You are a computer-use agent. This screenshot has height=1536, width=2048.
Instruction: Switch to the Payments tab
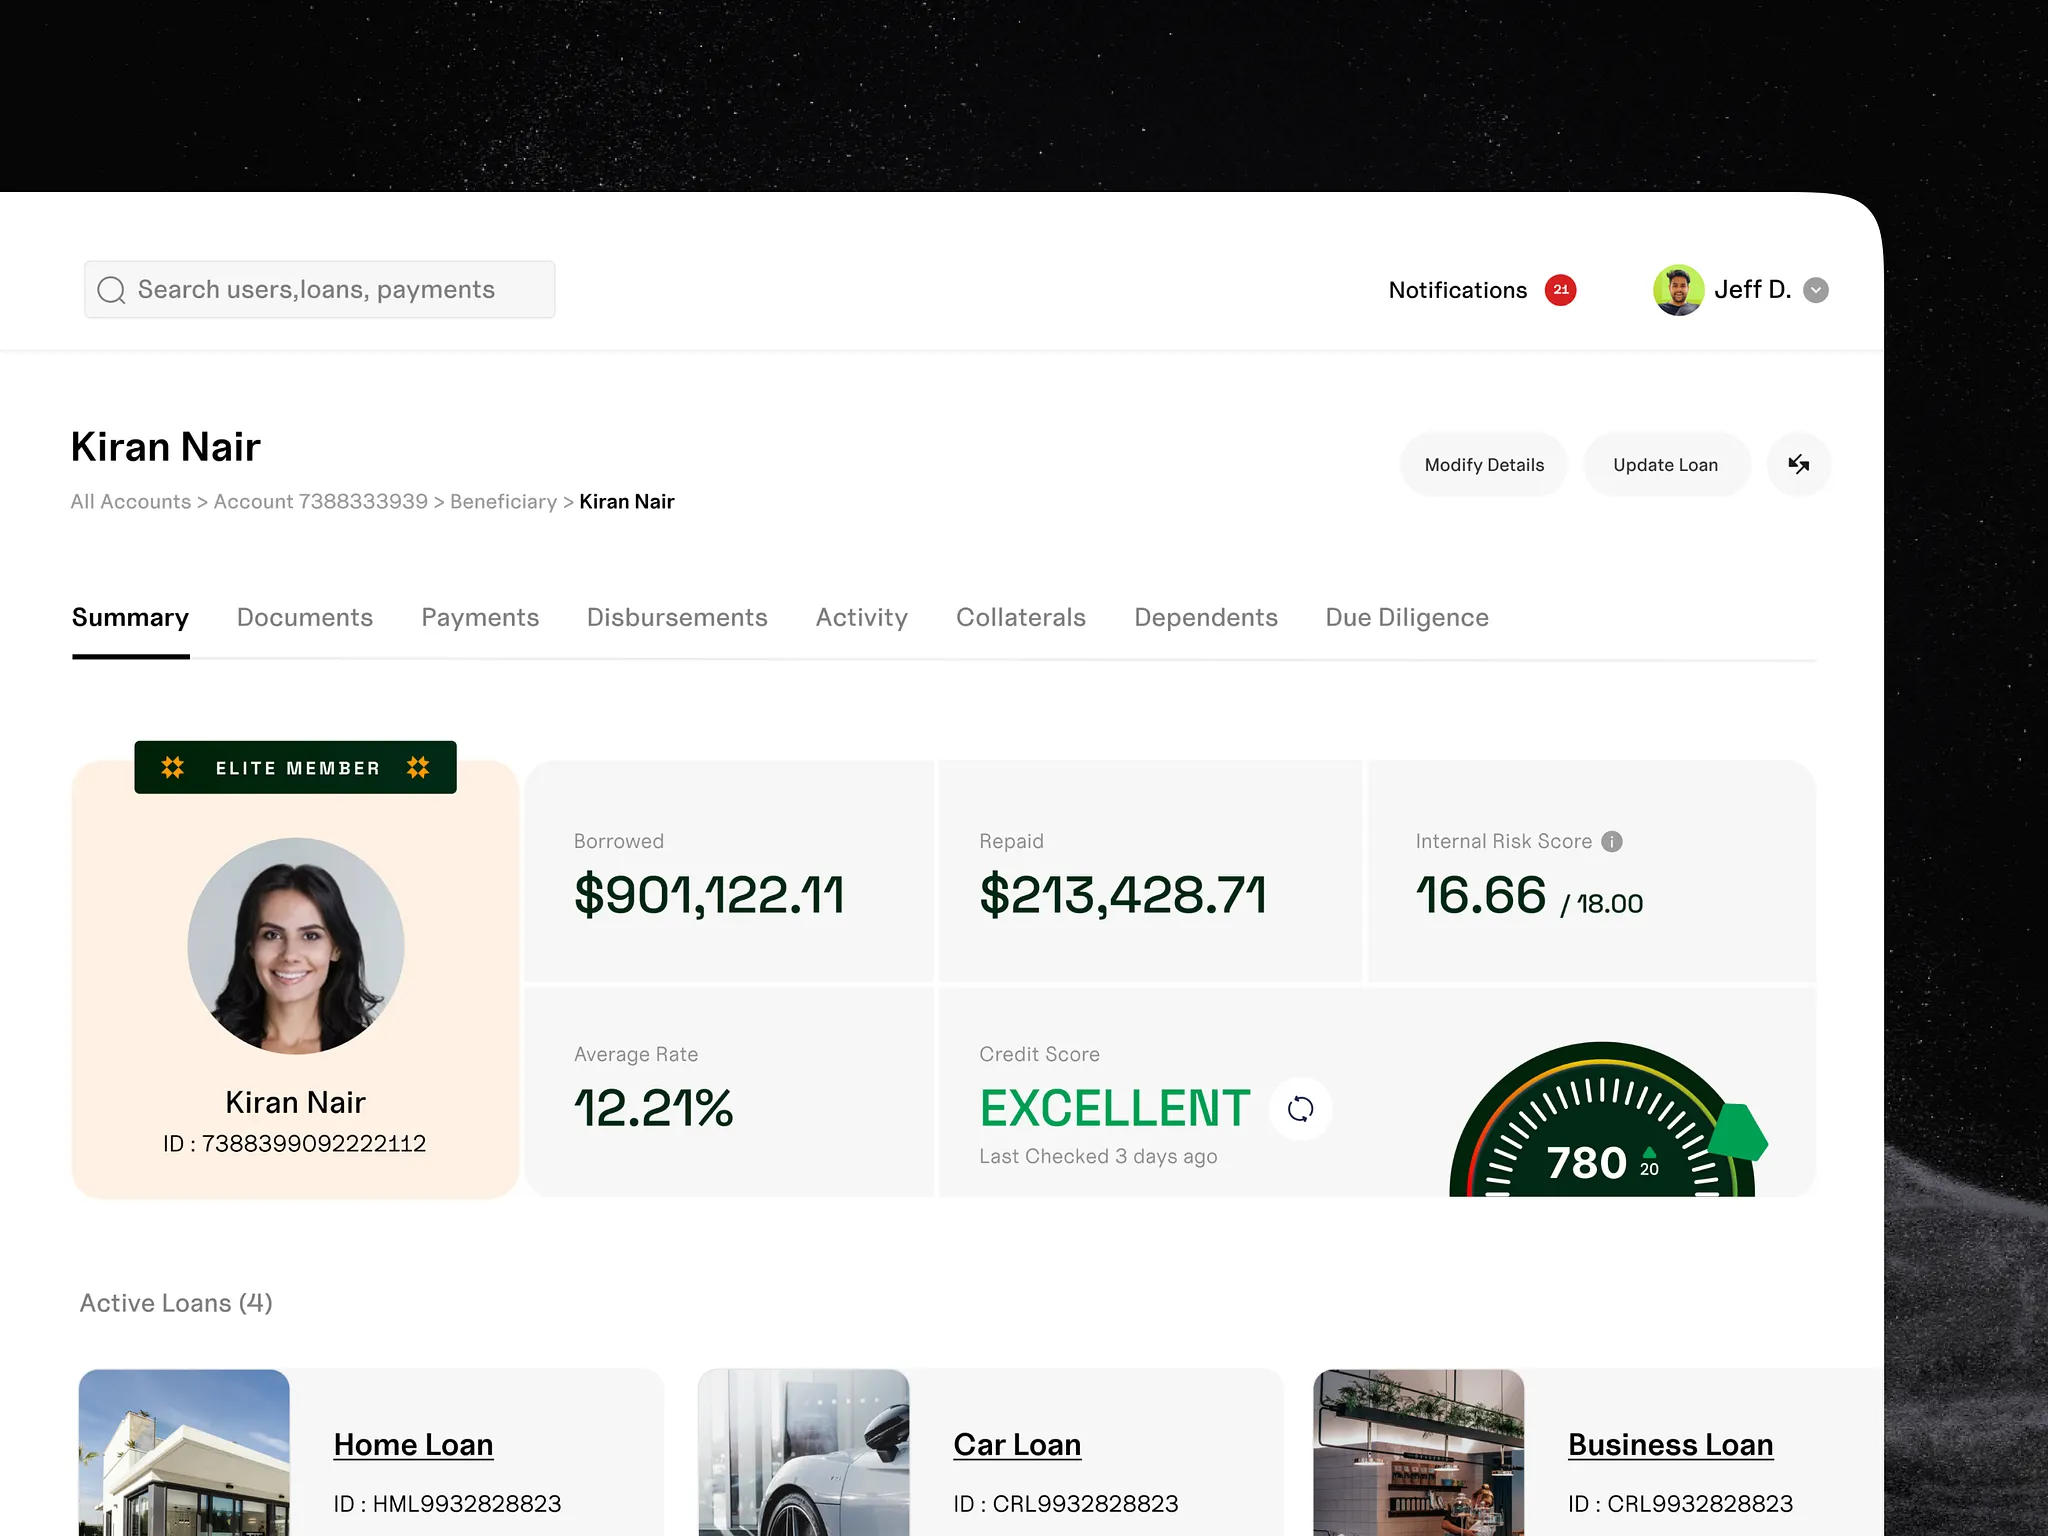click(x=480, y=617)
